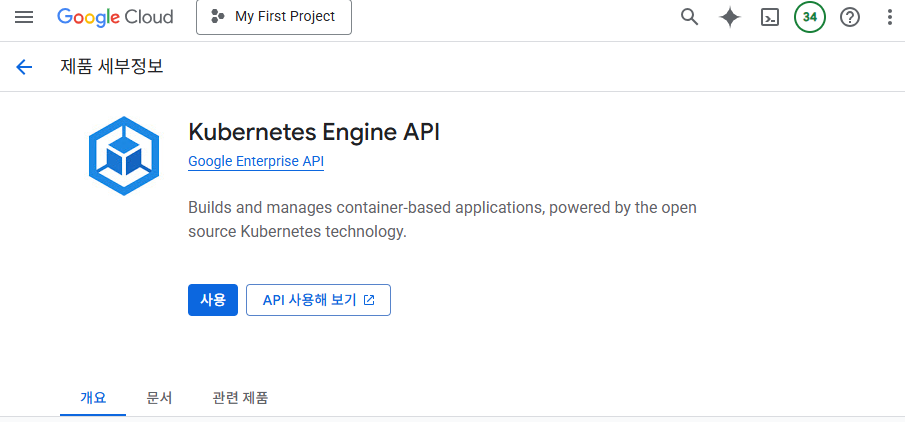
Task: Click the search magnifier icon
Action: 689,17
